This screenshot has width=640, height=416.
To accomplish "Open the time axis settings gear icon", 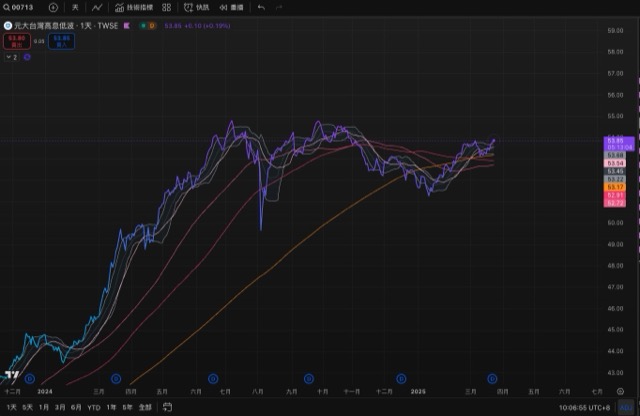I will click(x=620, y=392).
